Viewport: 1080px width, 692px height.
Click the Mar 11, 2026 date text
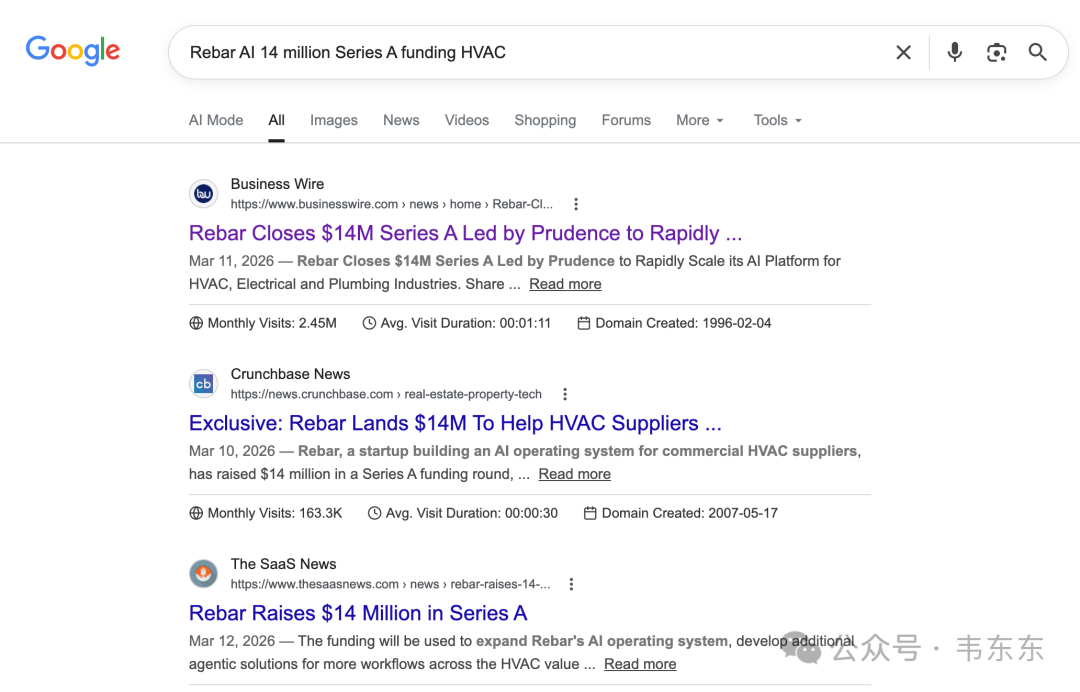pyautogui.click(x=231, y=261)
